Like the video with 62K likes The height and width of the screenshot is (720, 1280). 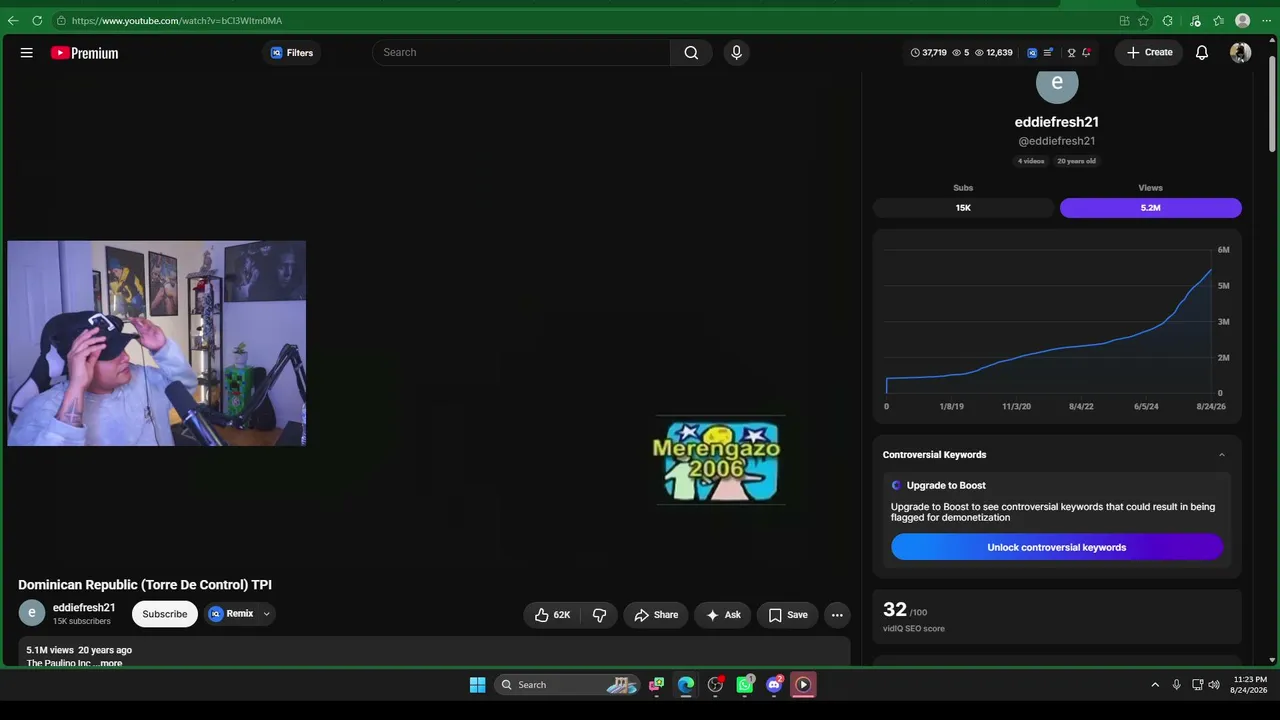[x=552, y=615]
